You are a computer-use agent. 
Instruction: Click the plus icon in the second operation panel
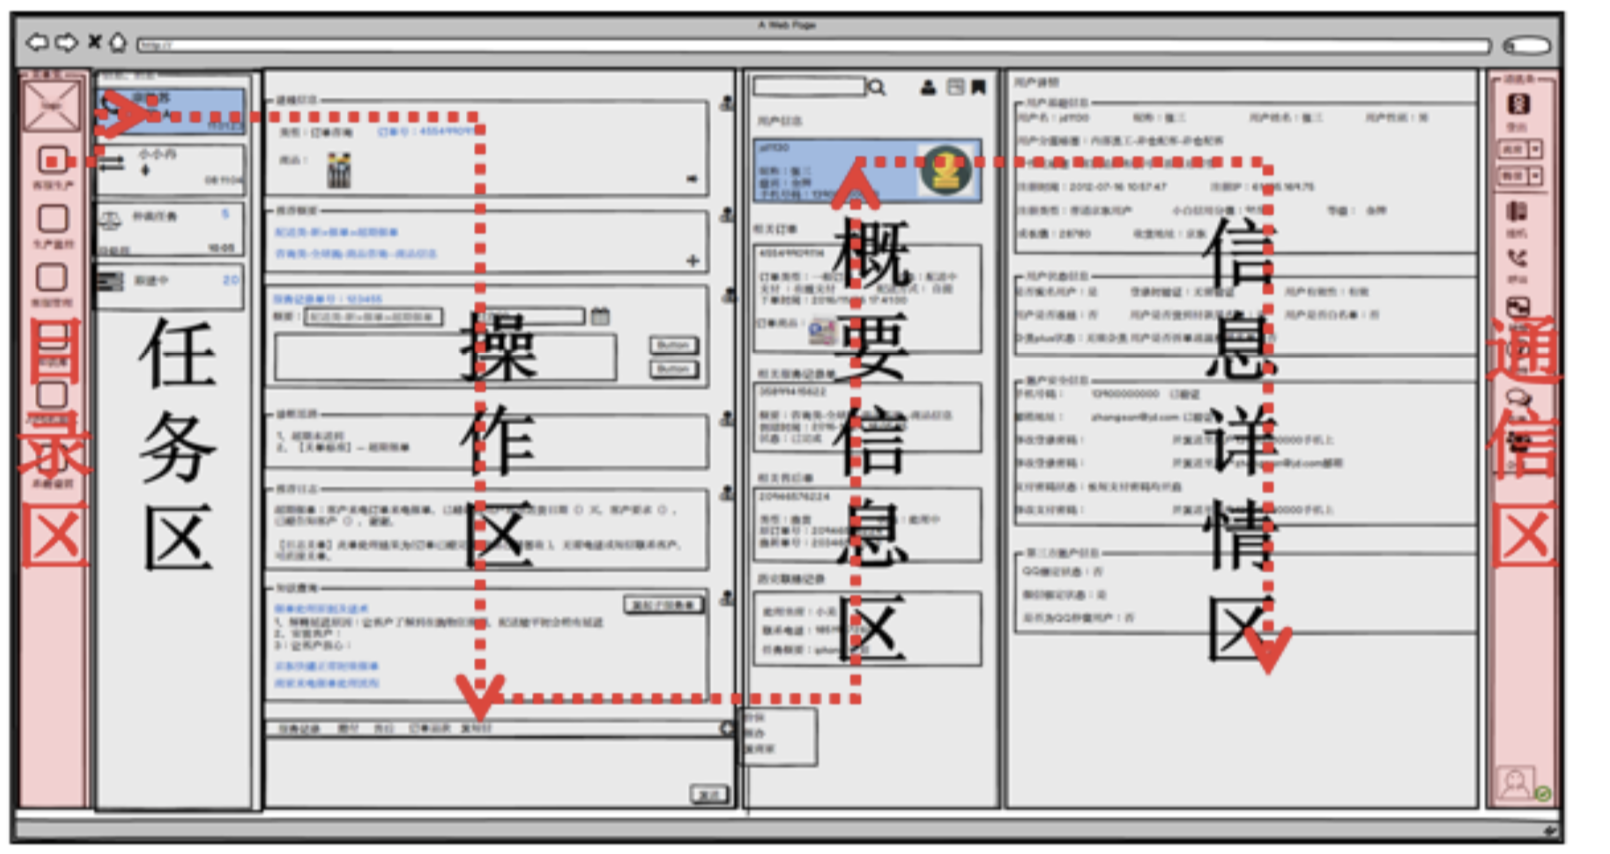coord(692,260)
